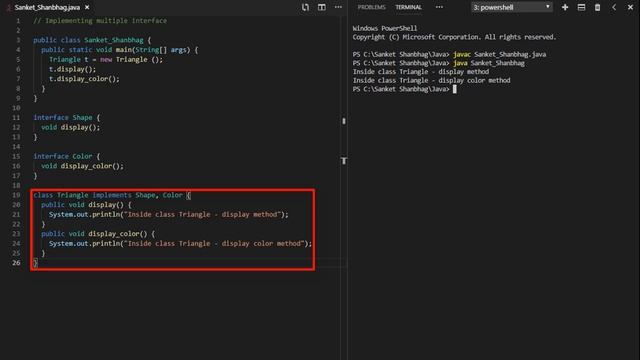Create a new terminal with plus icon
Viewport: 640px width, 360px height.
(x=565, y=7)
